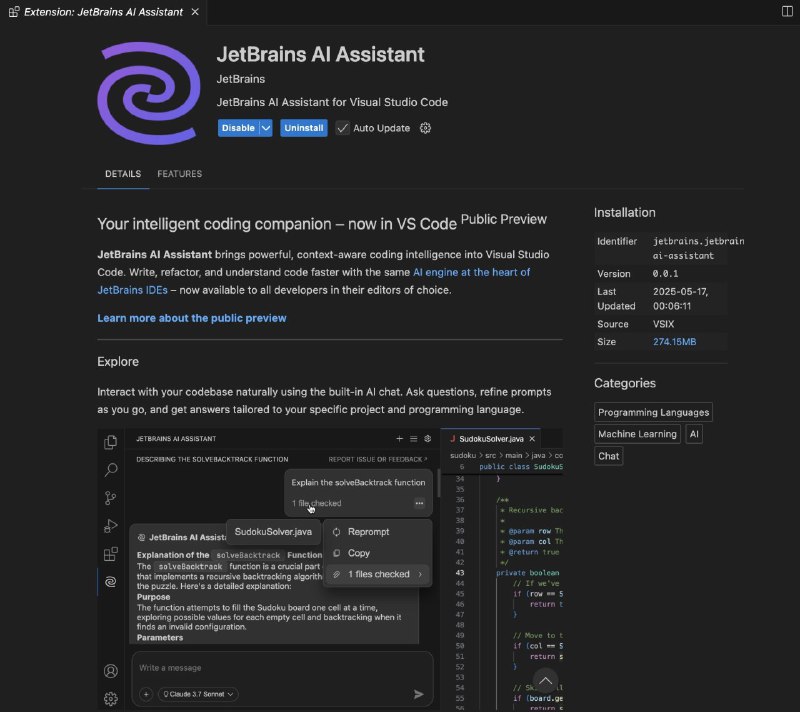
Task: Click the Uninstall button
Action: tap(303, 128)
